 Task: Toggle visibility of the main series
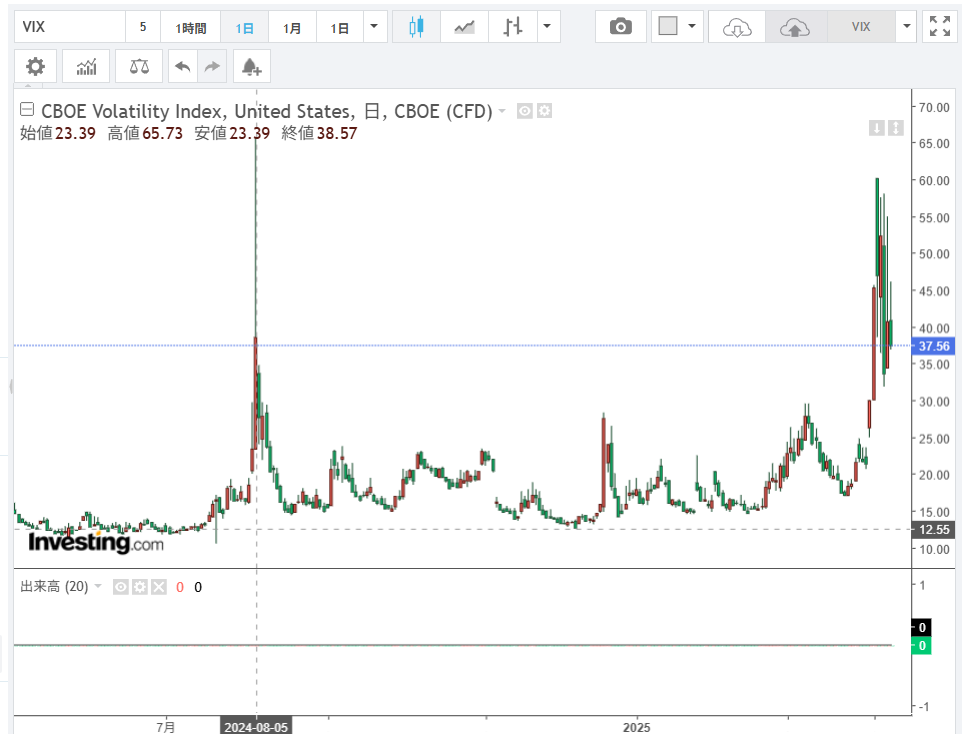pyautogui.click(x=524, y=111)
